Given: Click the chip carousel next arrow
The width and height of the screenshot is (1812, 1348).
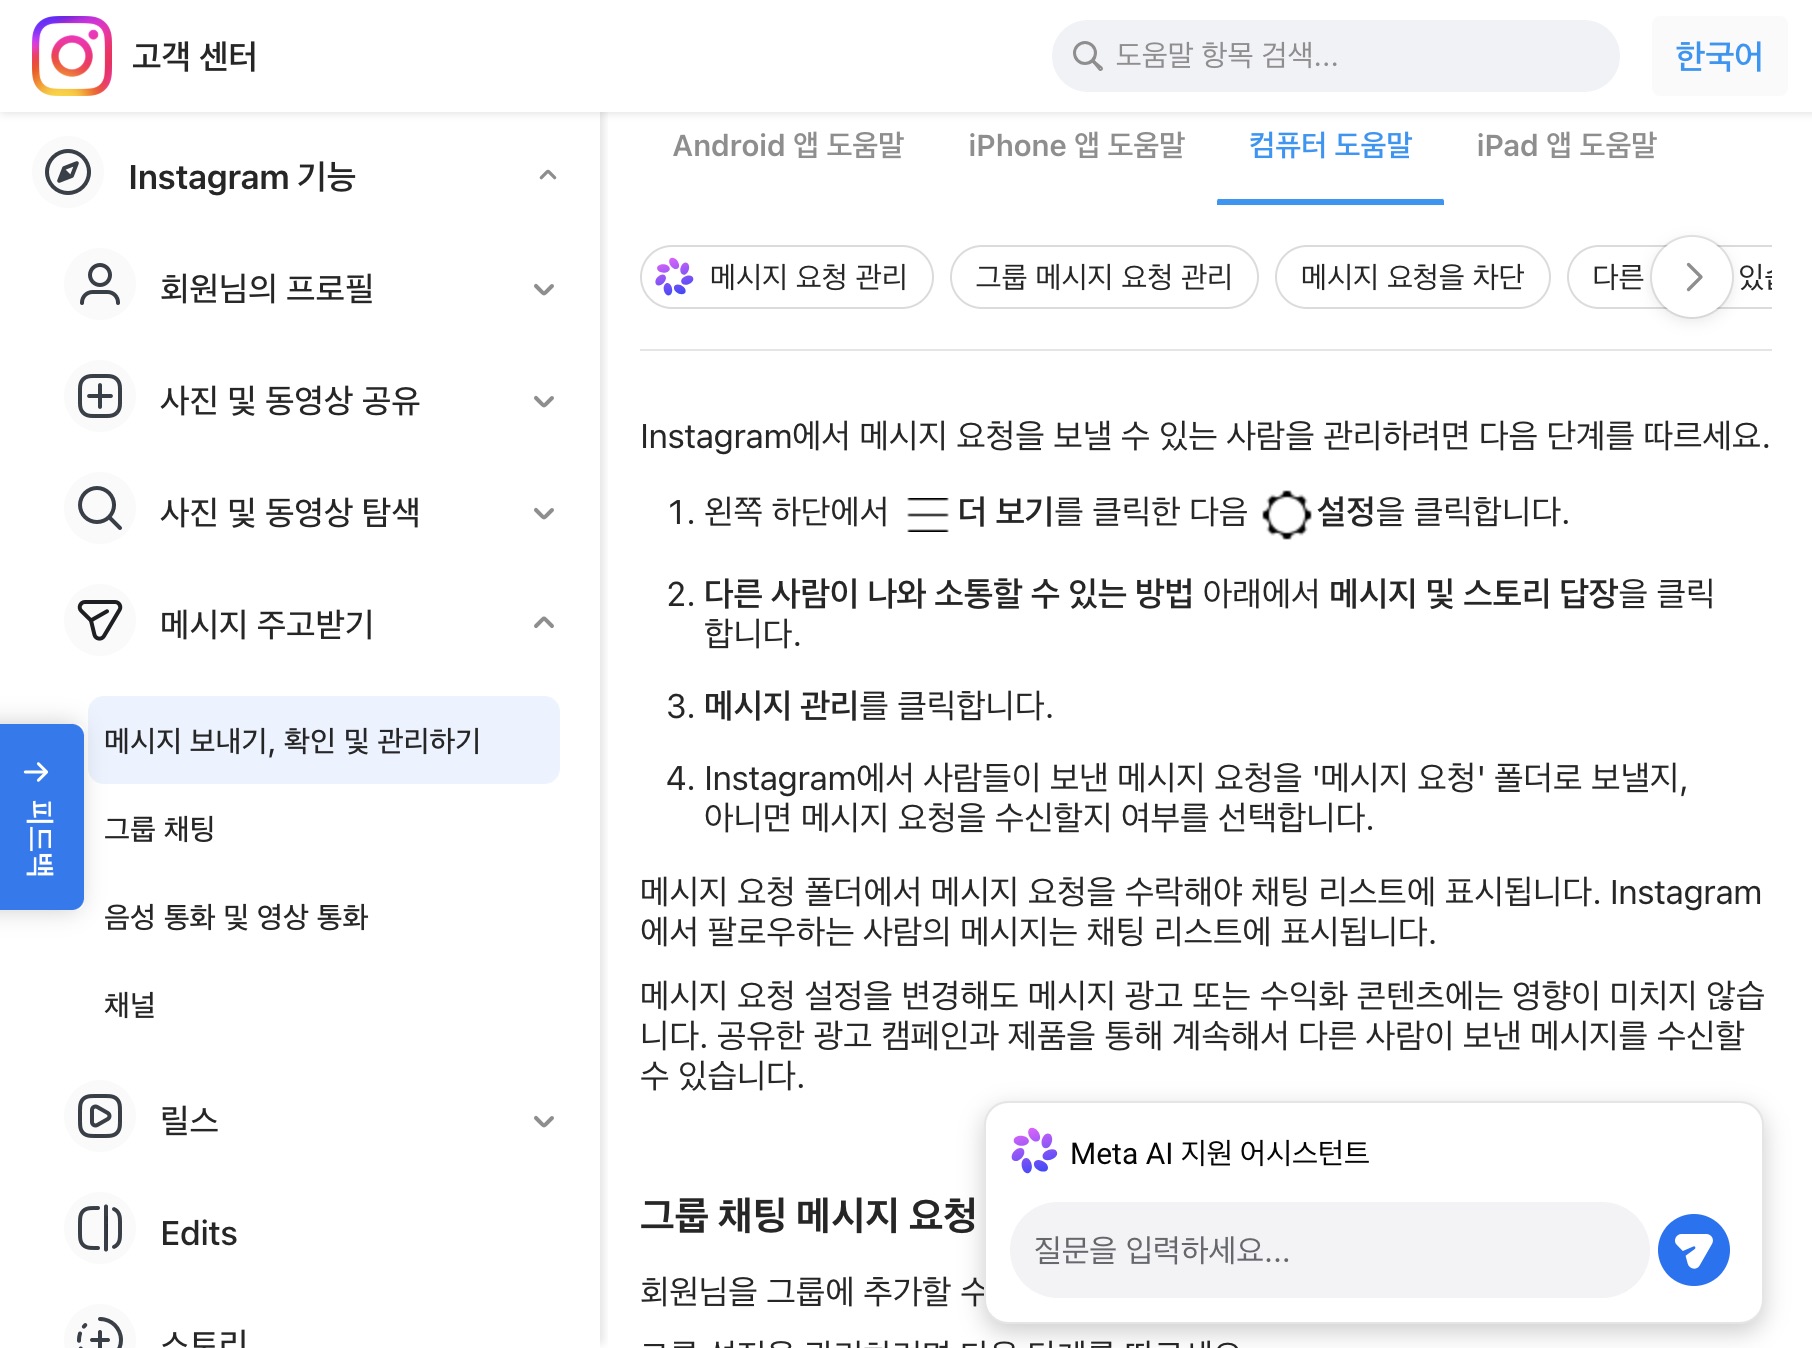Looking at the screenshot, I should (x=1692, y=277).
